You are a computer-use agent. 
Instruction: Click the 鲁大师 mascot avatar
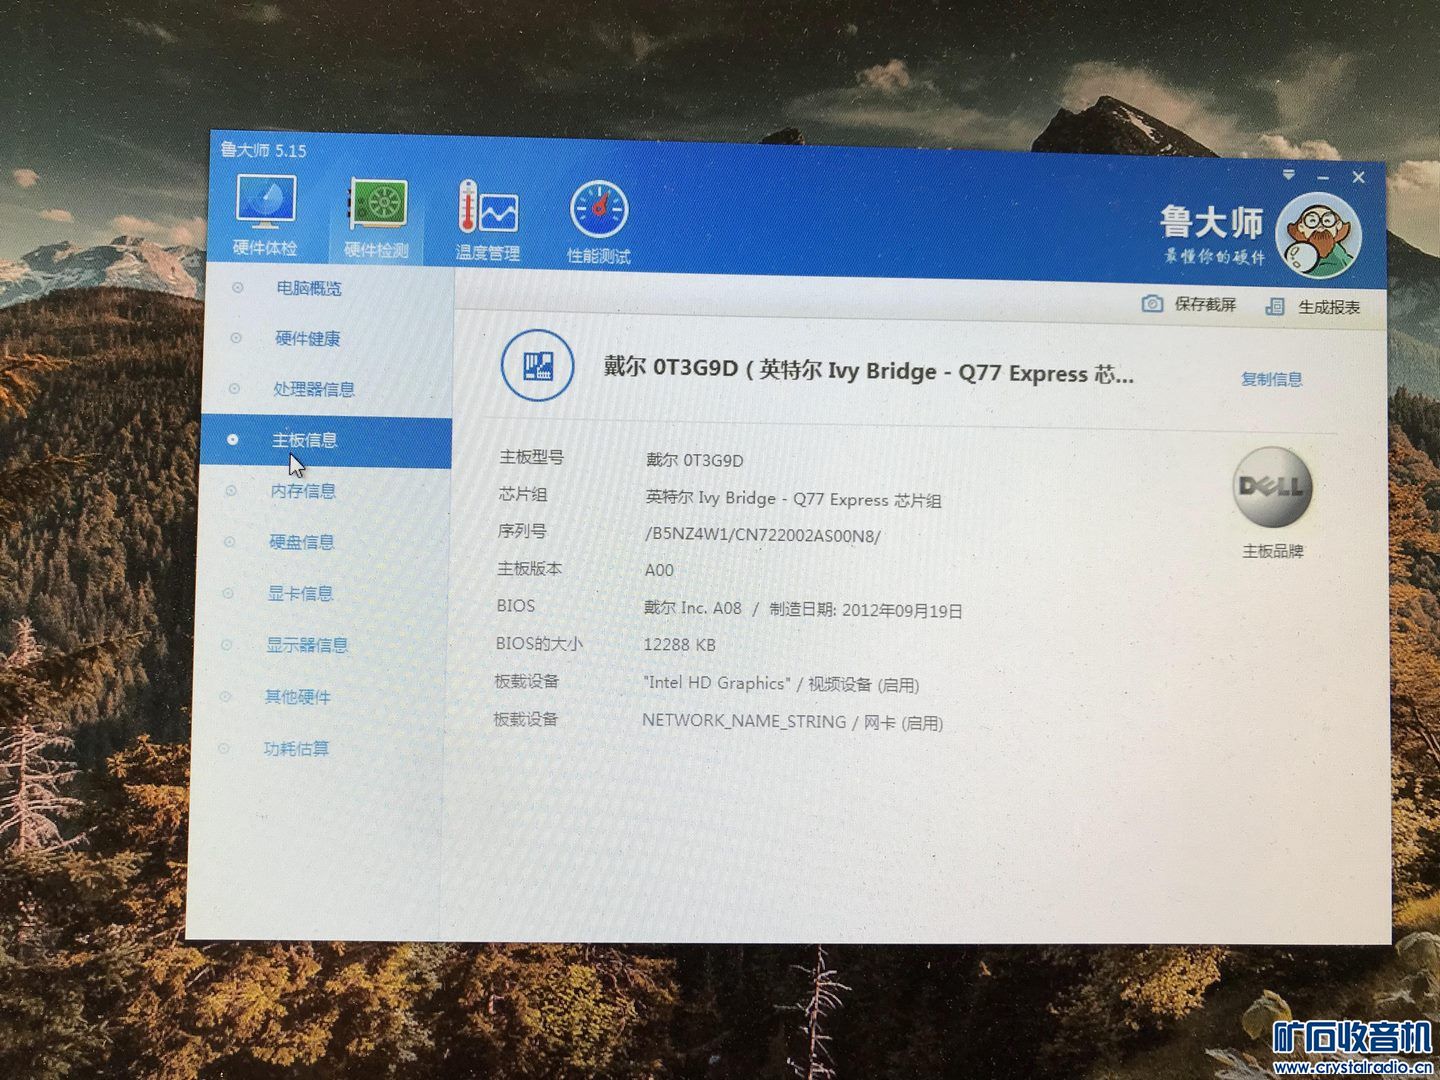coord(1318,236)
